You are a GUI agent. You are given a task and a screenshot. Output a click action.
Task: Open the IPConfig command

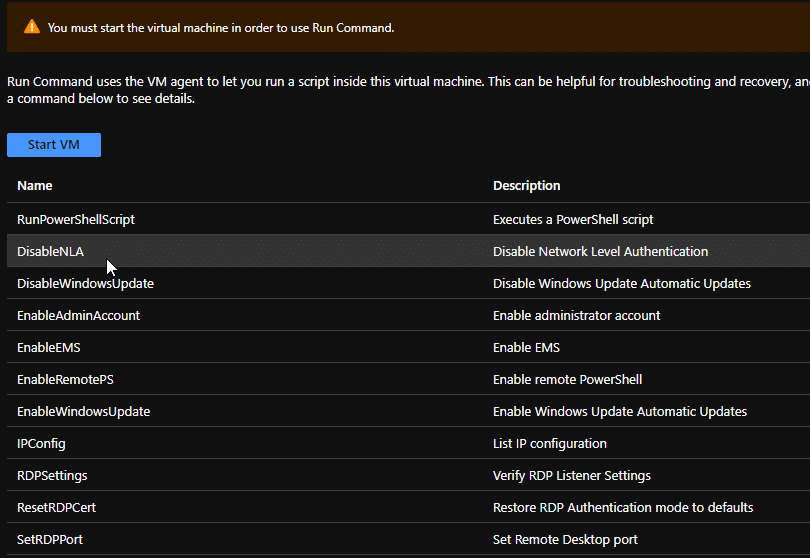(41, 444)
